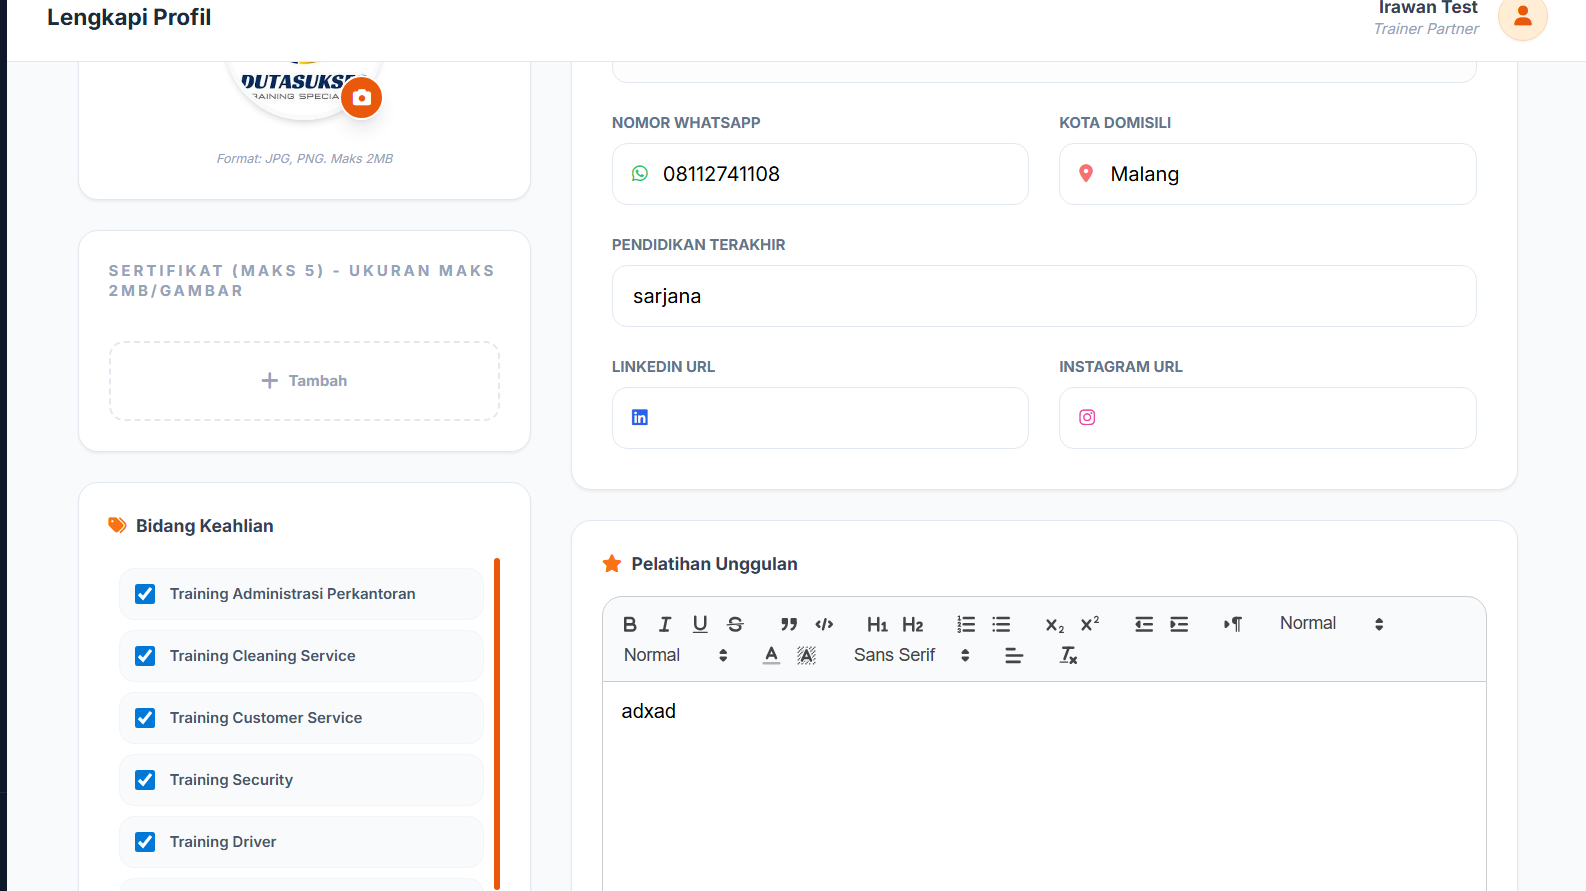Open user profile avatar menu

point(1522,16)
